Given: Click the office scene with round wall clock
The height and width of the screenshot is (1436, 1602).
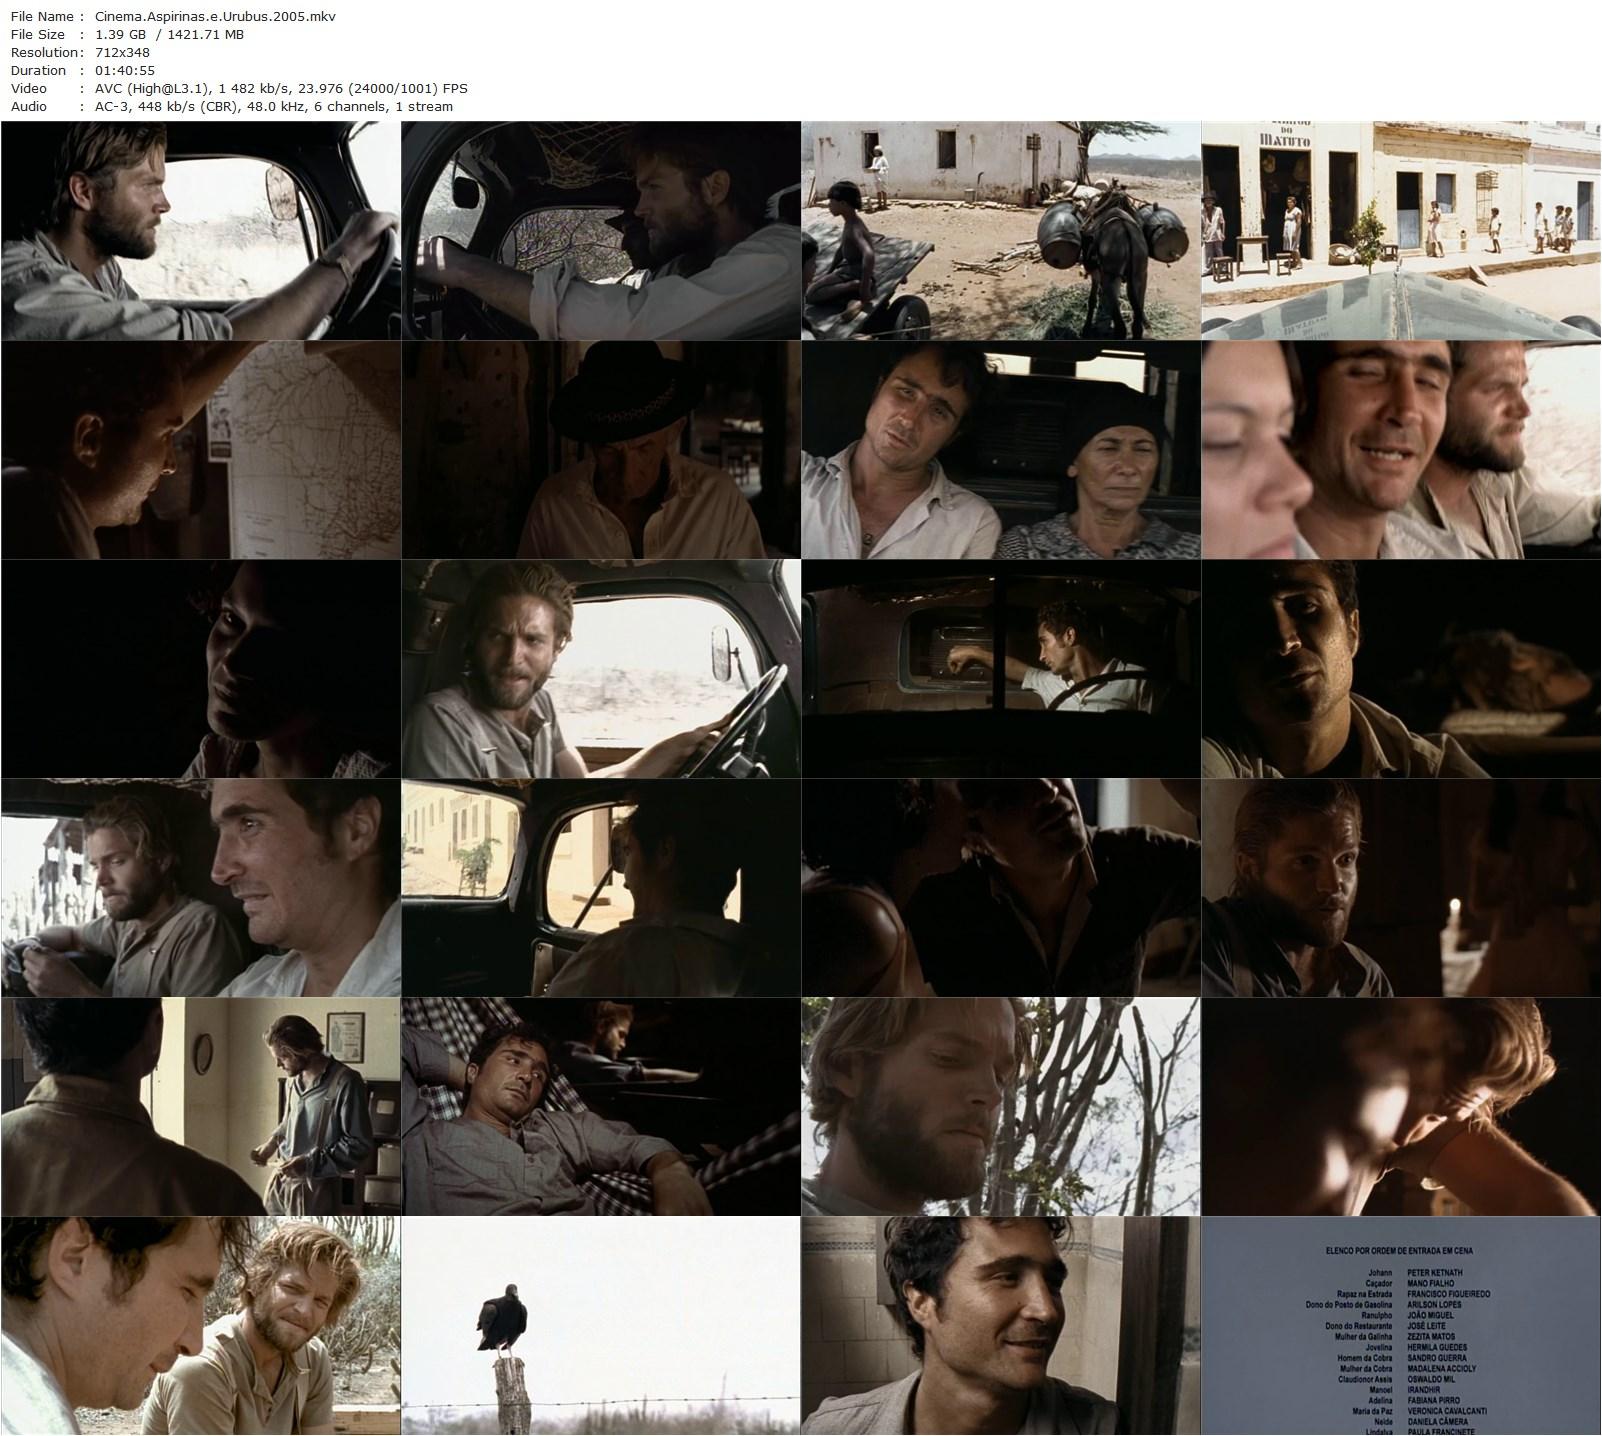Looking at the screenshot, I should (201, 1106).
